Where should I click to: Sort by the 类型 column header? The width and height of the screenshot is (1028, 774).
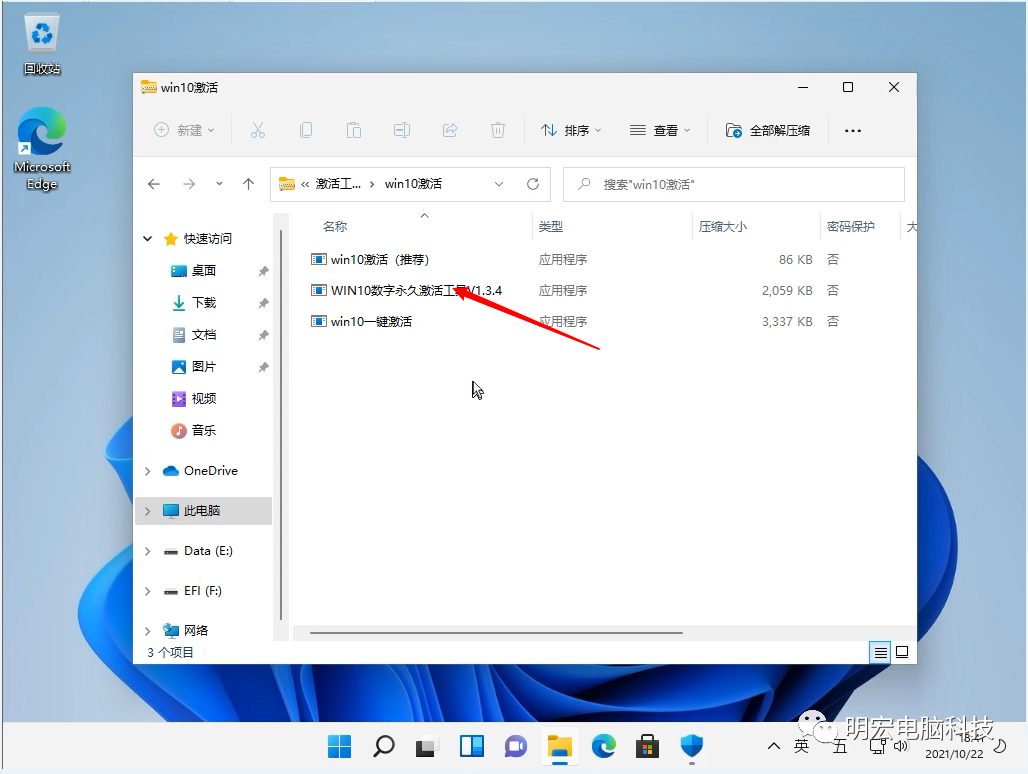click(x=551, y=227)
